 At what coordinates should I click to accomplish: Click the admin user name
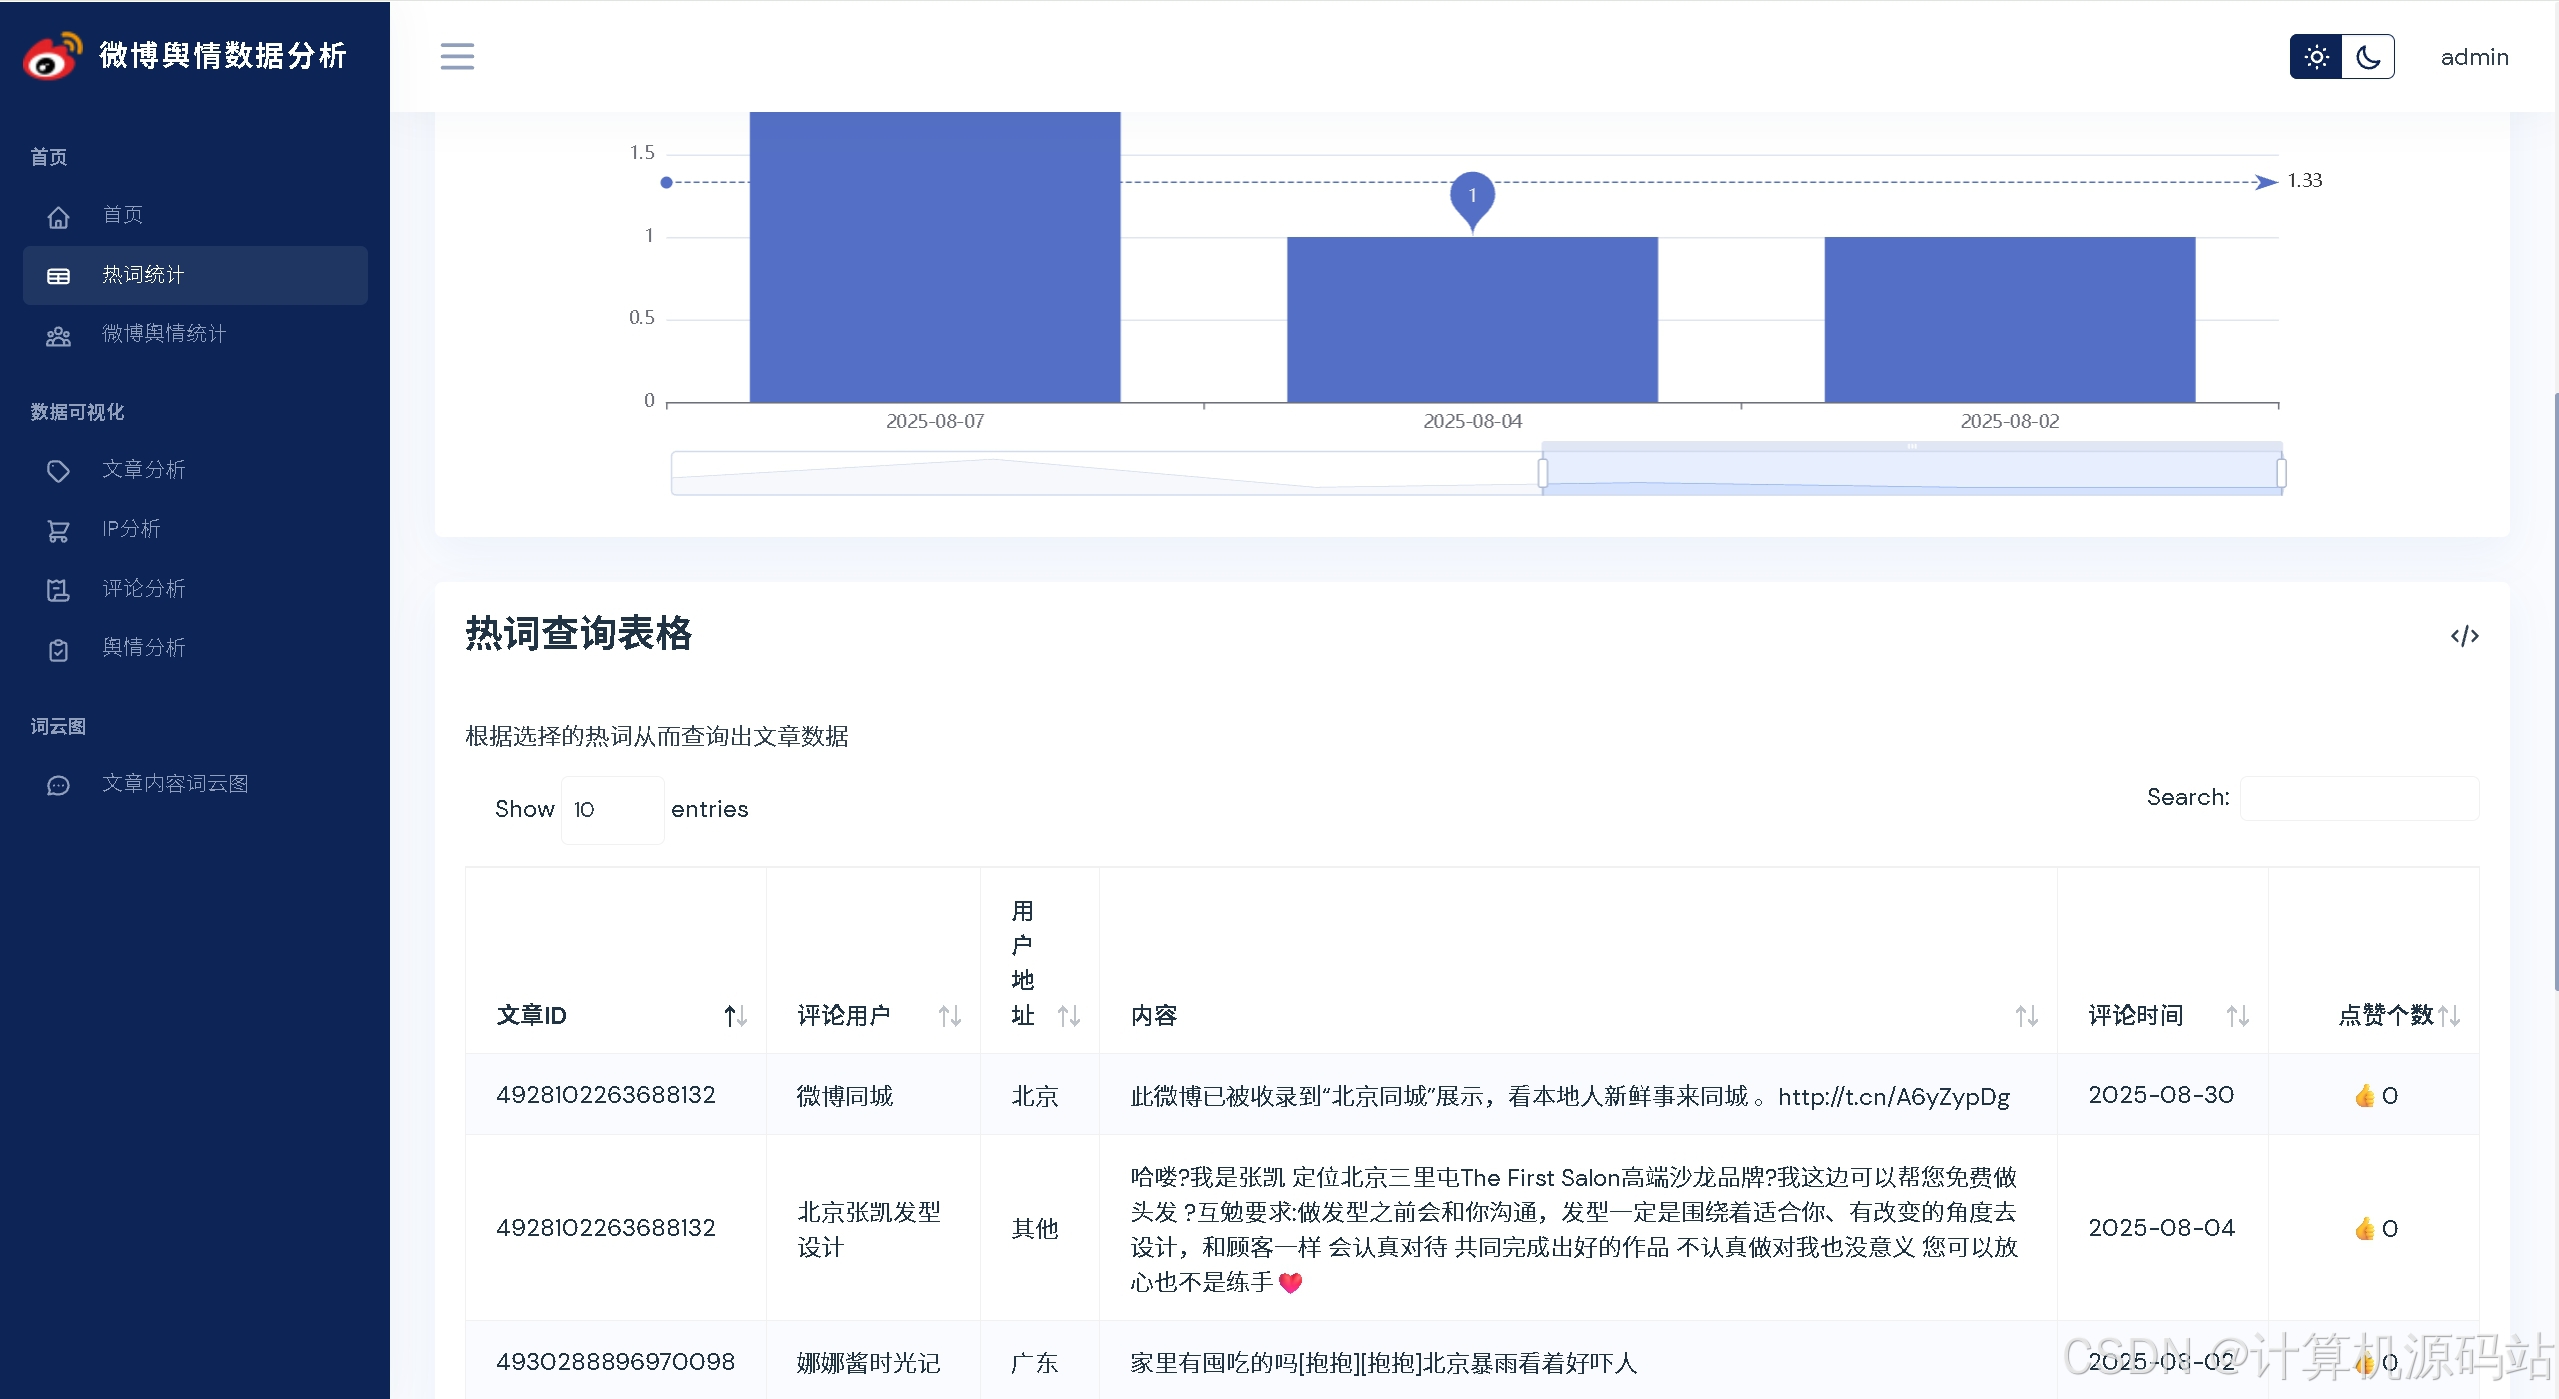click(2474, 57)
